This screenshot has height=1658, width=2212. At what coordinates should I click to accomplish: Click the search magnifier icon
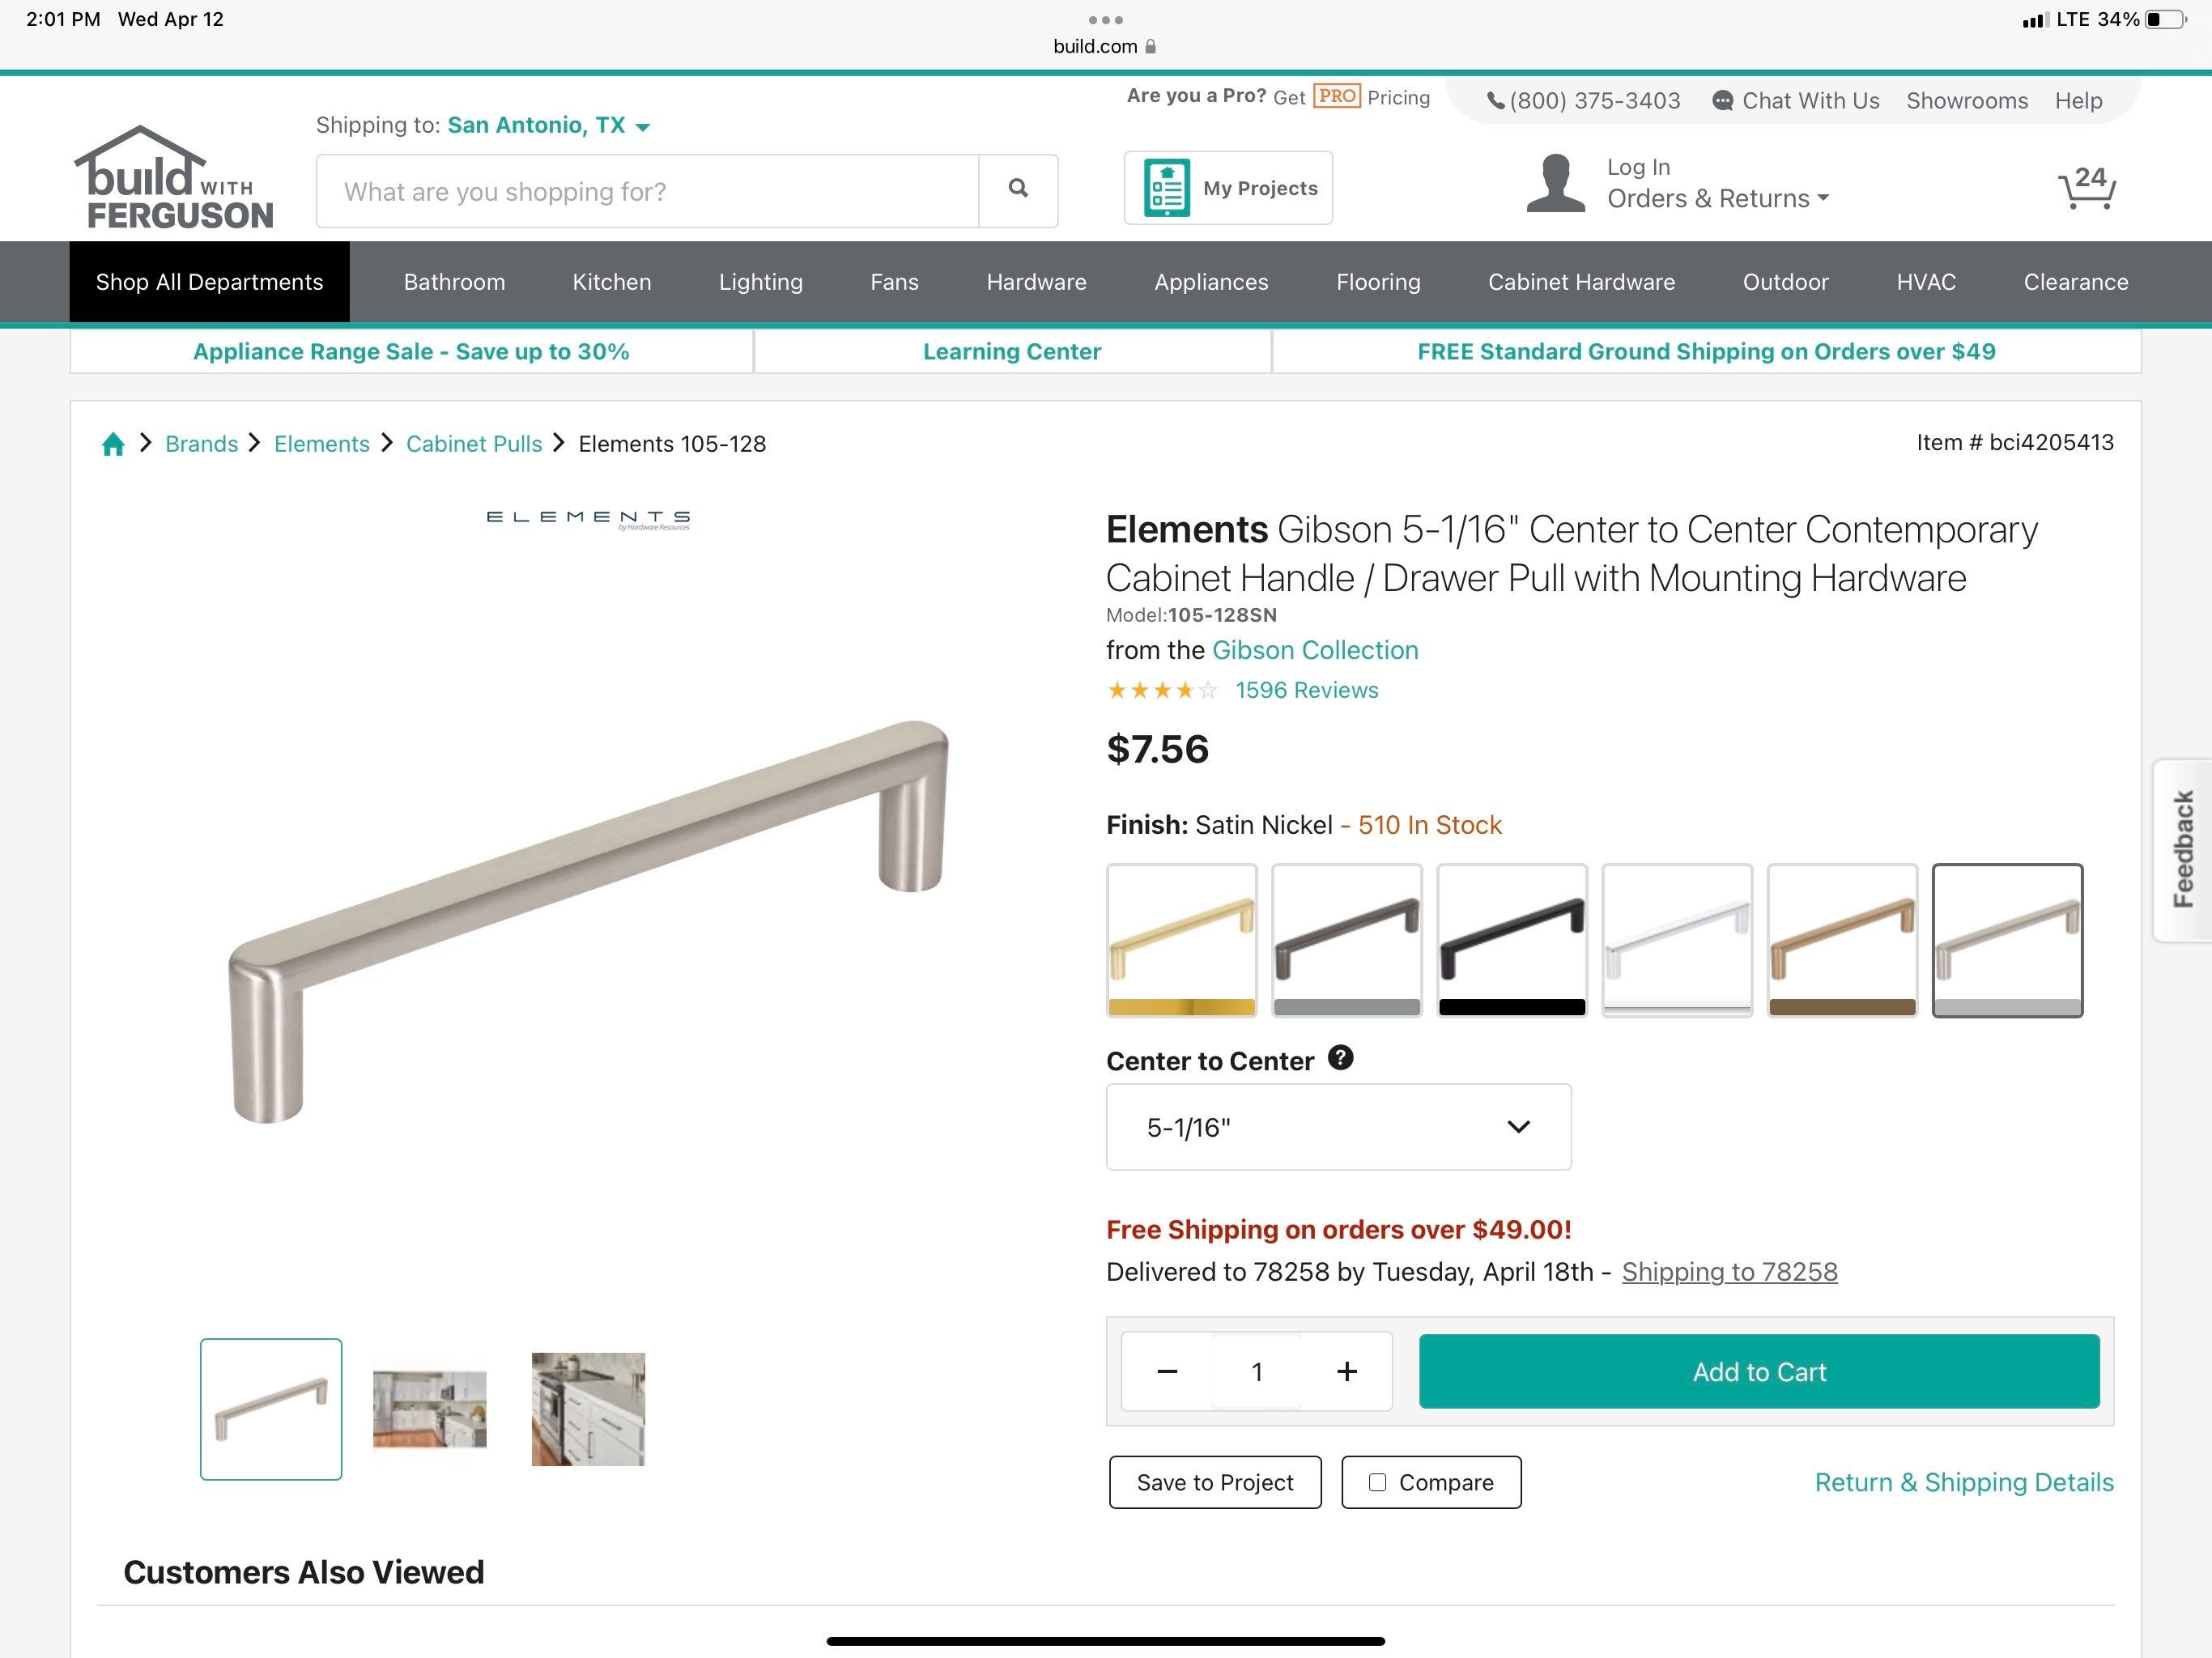[x=1018, y=189]
